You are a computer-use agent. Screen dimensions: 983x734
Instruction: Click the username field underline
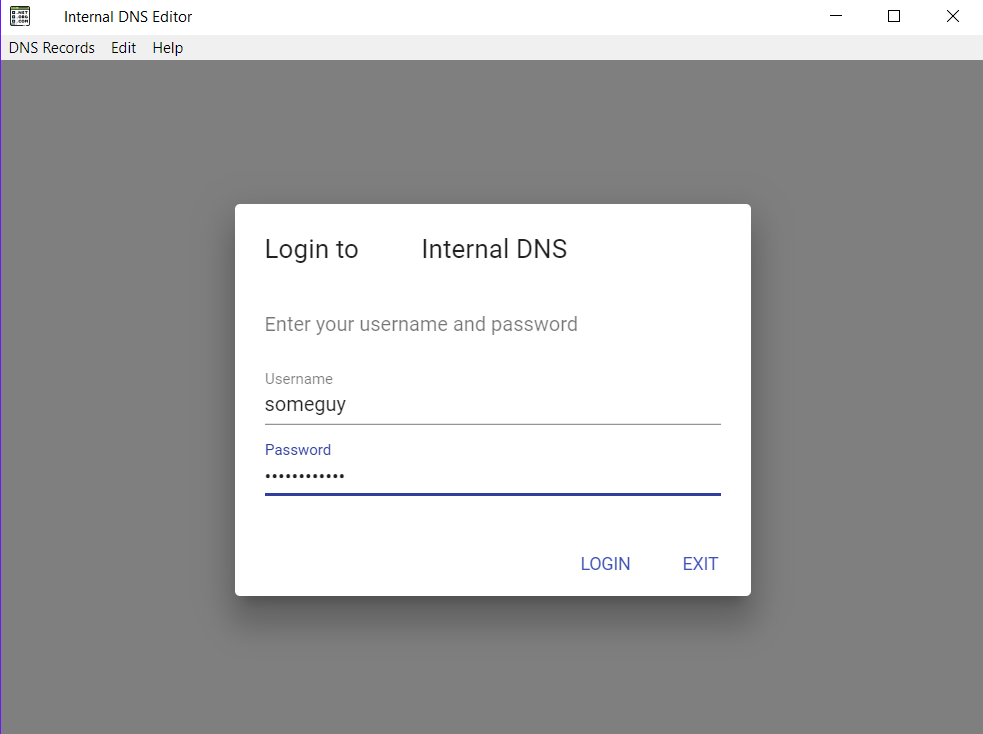click(492, 423)
